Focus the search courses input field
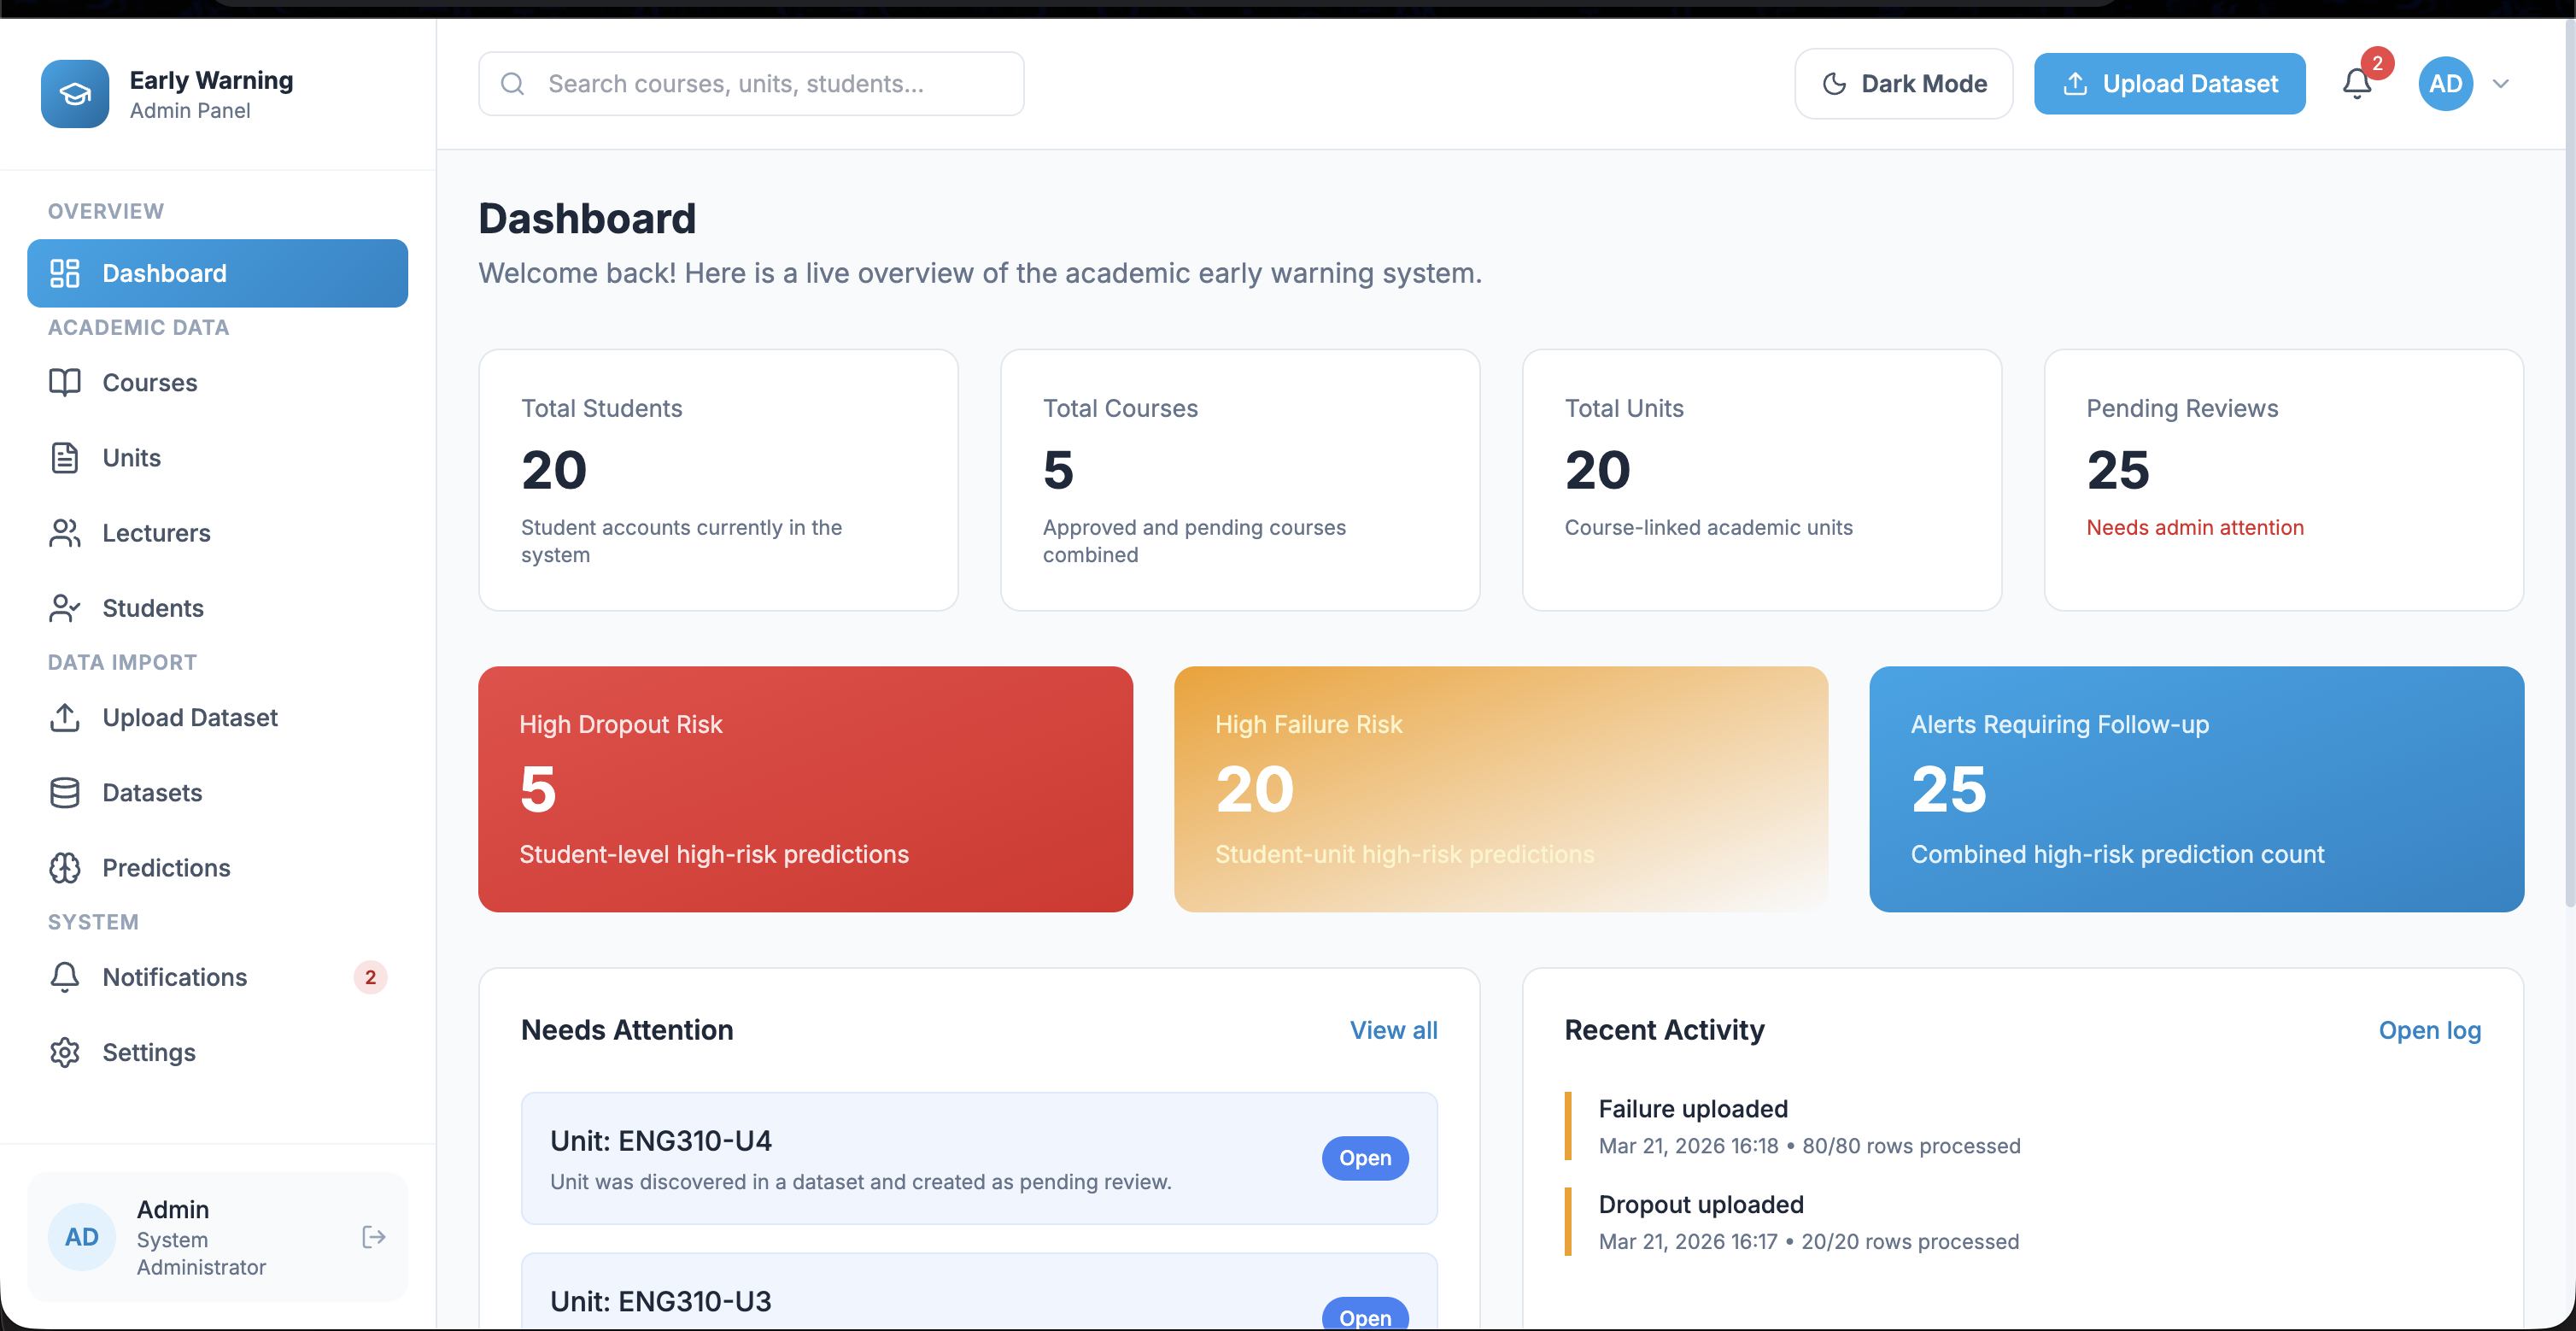Image resolution: width=2576 pixels, height=1331 pixels. point(751,84)
